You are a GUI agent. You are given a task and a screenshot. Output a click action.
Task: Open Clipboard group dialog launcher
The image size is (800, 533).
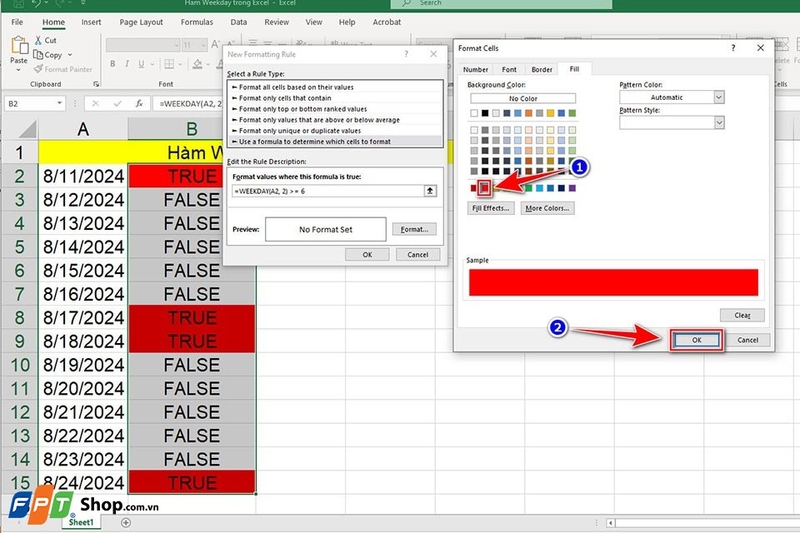[x=96, y=84]
